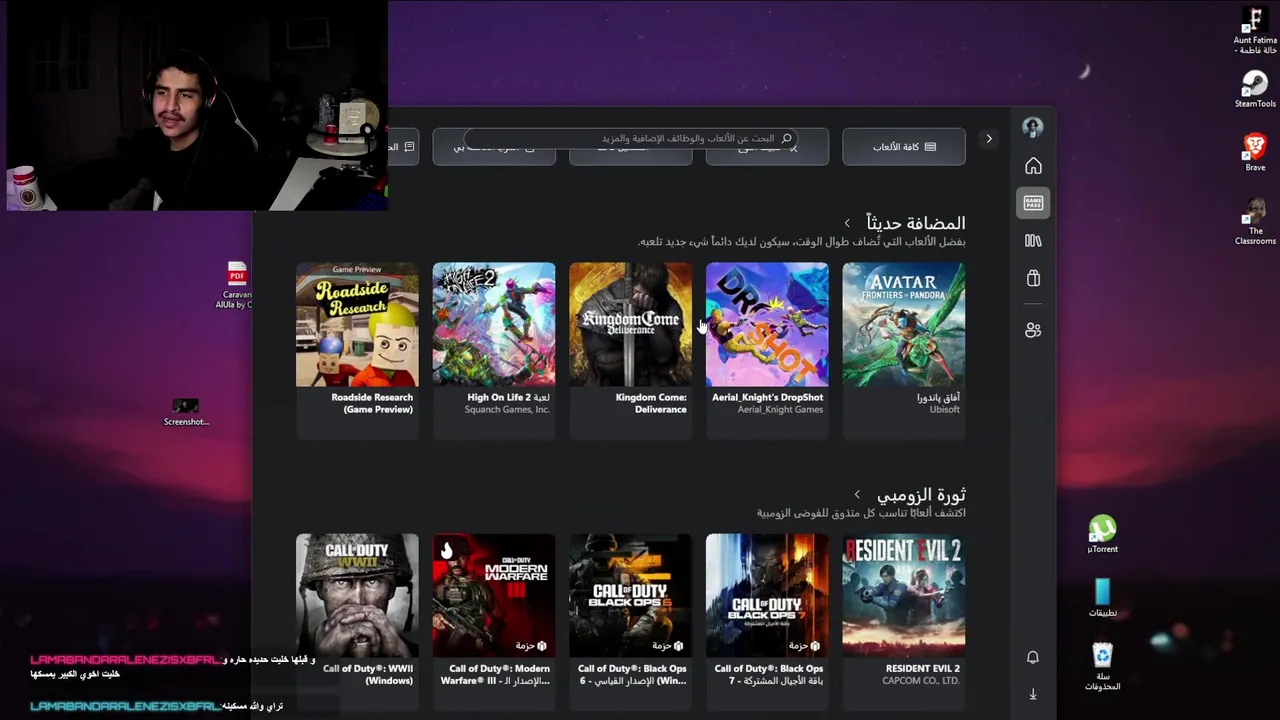Open the كافة الألعاب all games button
This screenshot has height=720, width=1280.
(x=904, y=147)
